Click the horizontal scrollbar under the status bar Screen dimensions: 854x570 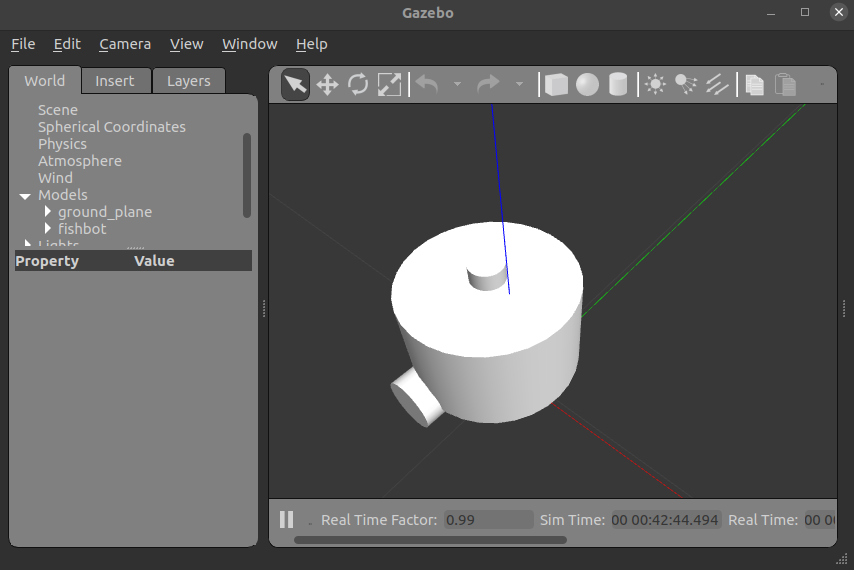430,540
